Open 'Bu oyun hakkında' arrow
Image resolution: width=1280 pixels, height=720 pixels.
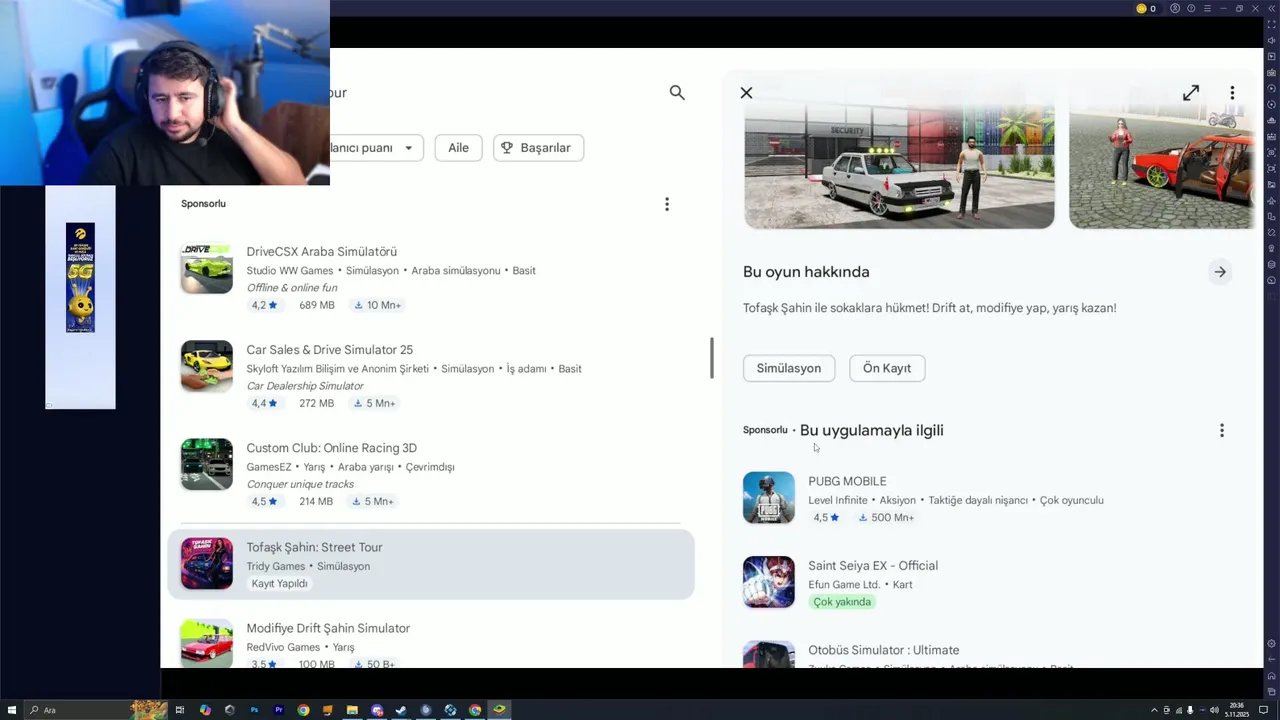pos(1220,272)
